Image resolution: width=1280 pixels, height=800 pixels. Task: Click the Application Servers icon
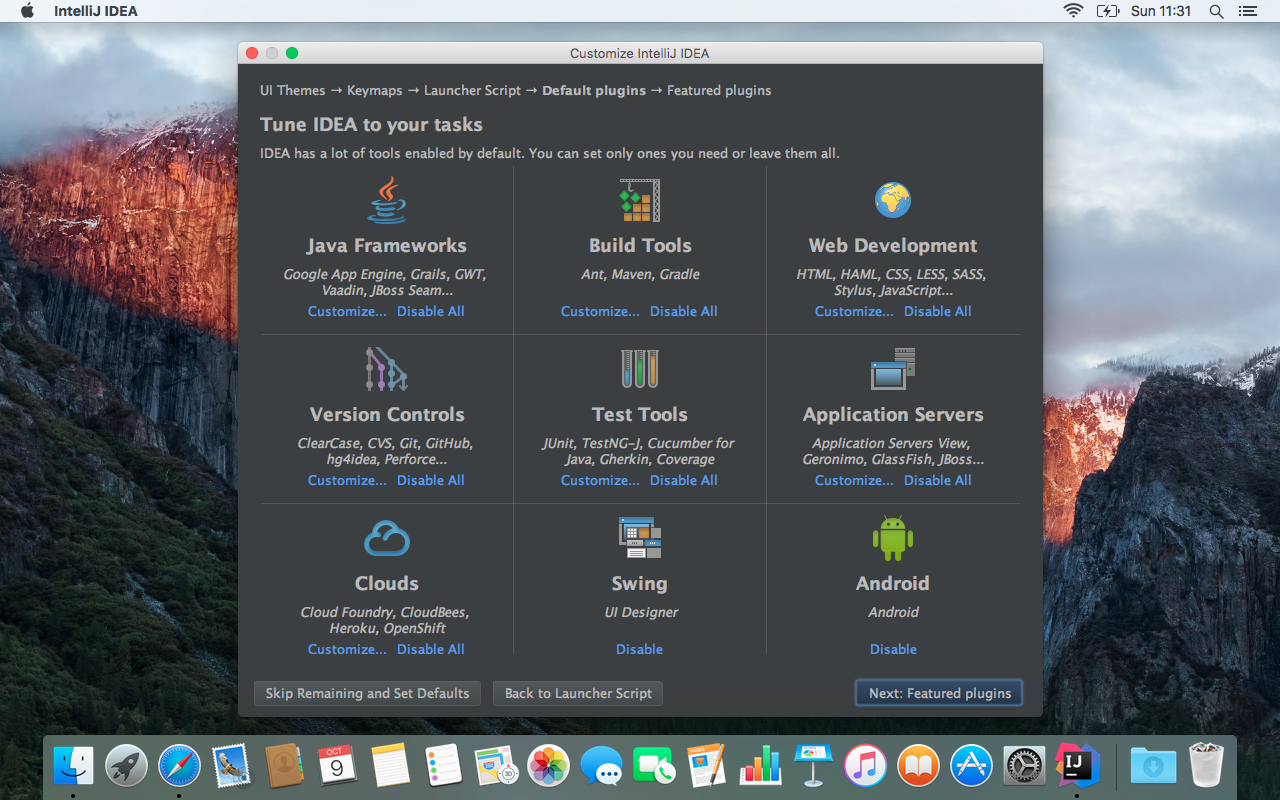click(893, 369)
